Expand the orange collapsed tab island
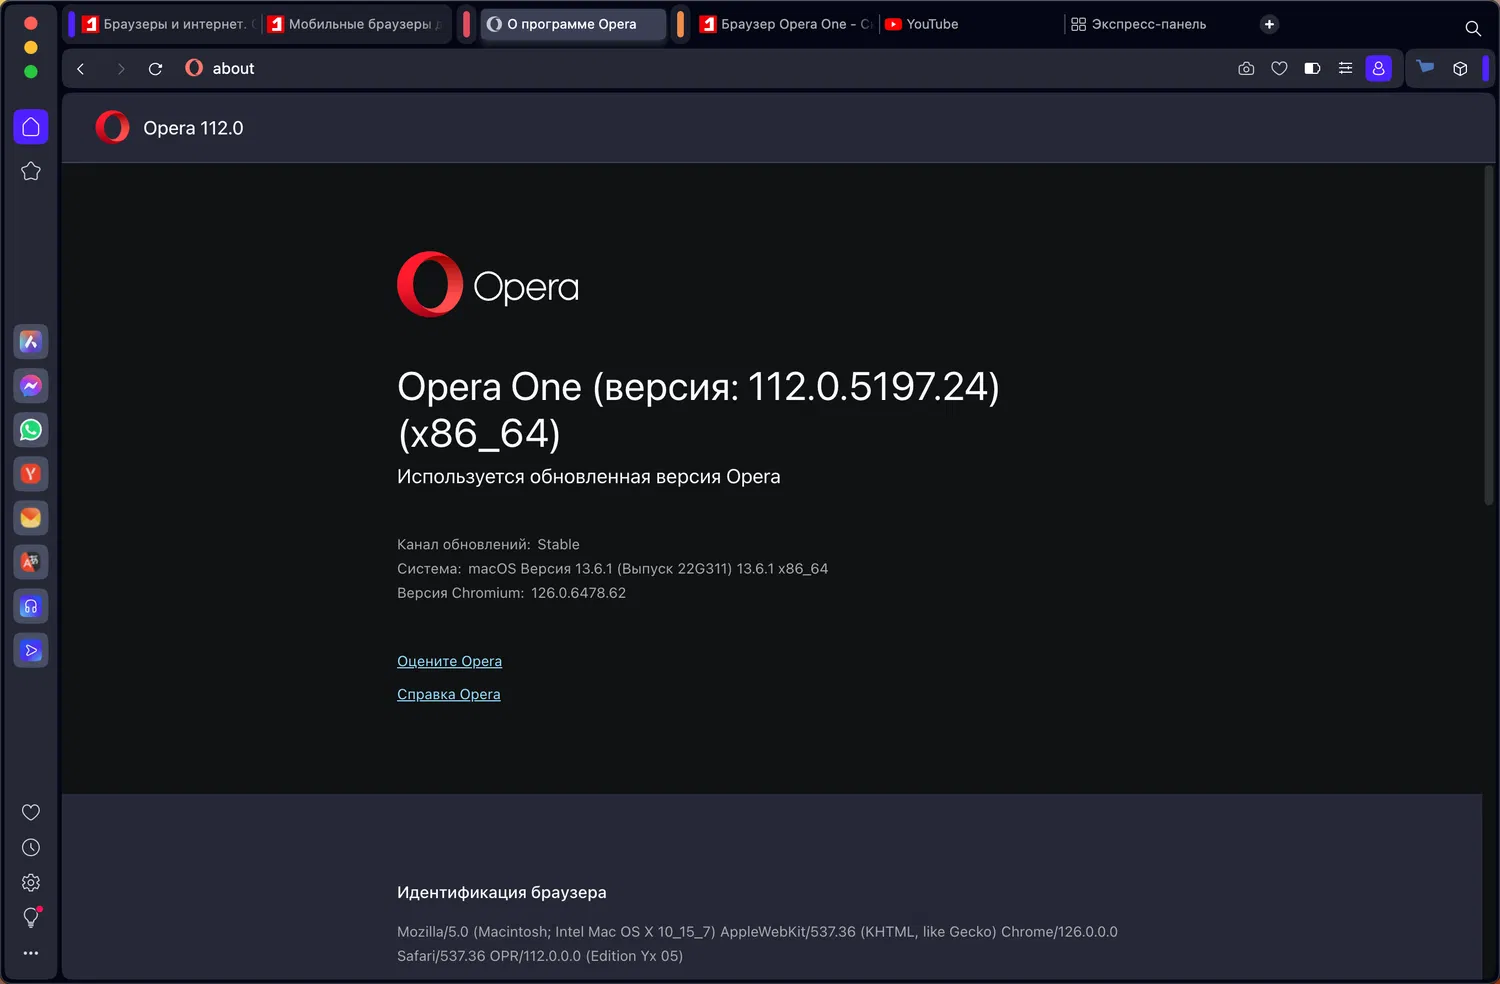The image size is (1500, 984). pos(680,24)
